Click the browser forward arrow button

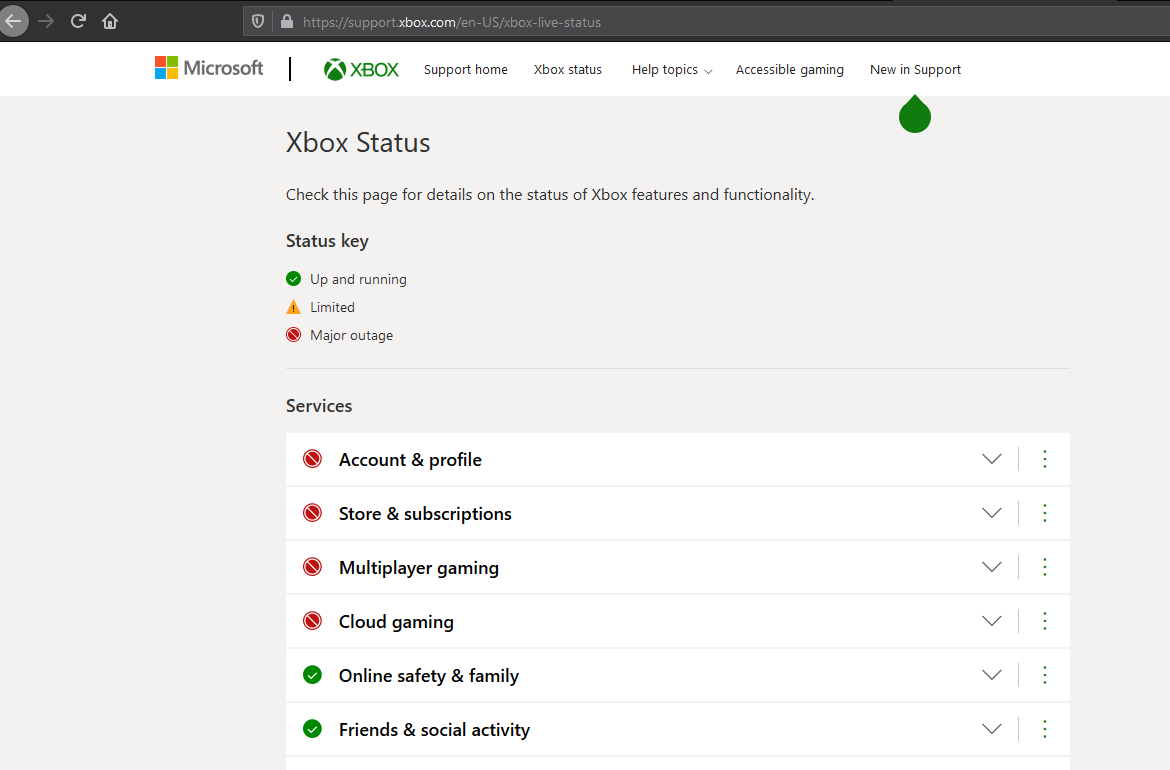coord(46,21)
